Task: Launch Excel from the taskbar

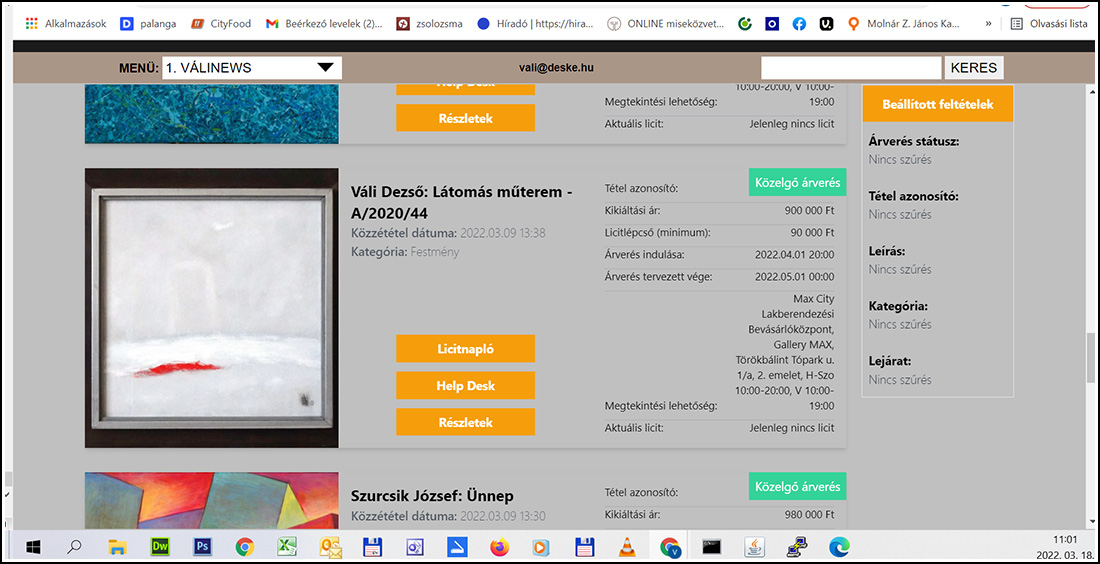Action: coord(287,546)
